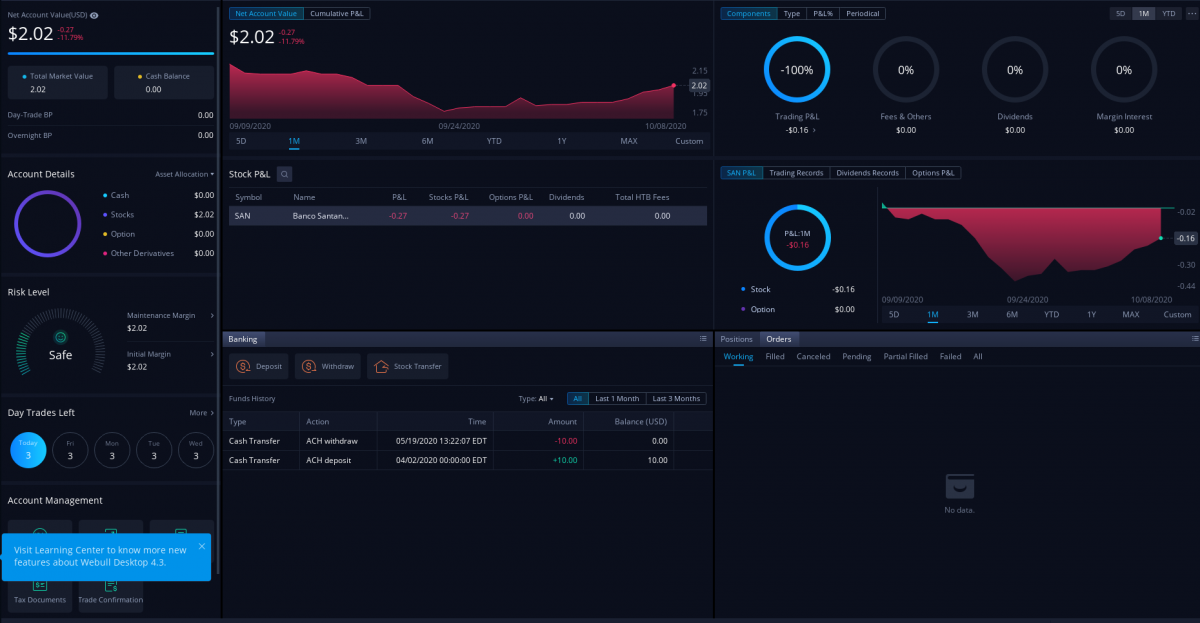1200x623 pixels.
Task: Enable the Last 1 Month funds filter
Action: pos(616,398)
